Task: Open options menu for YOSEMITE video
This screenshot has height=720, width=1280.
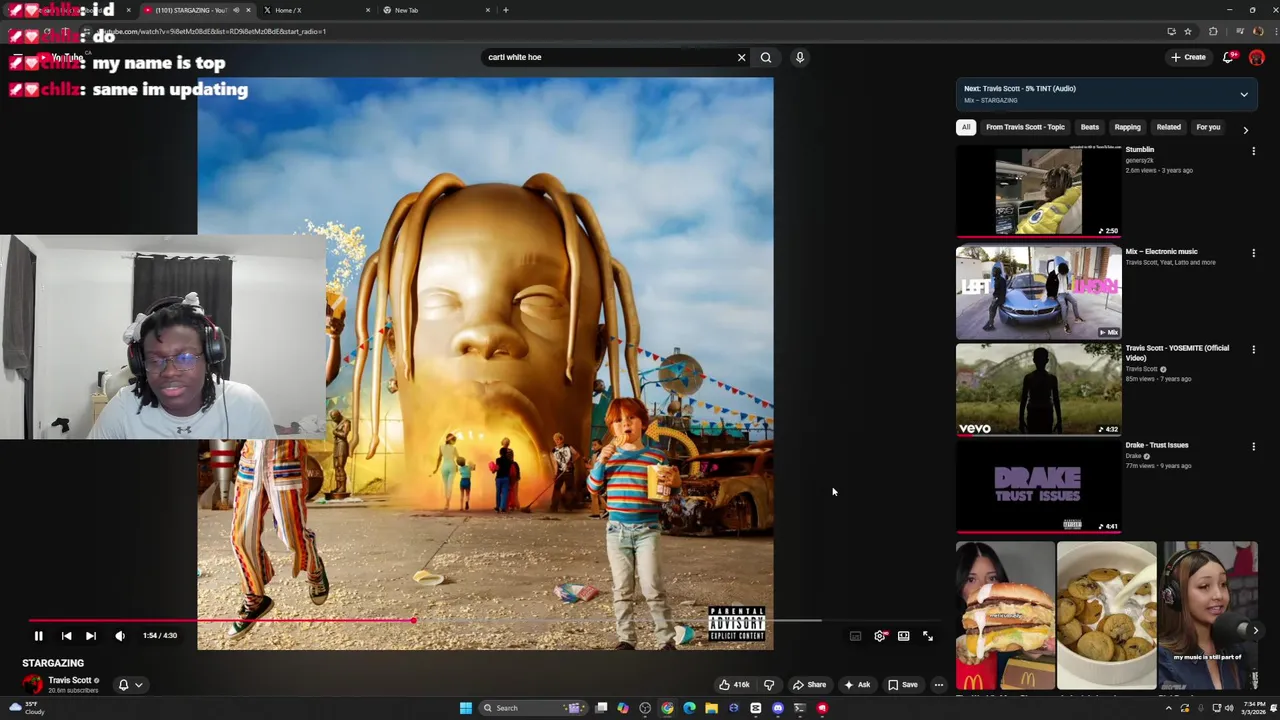Action: pyautogui.click(x=1253, y=350)
